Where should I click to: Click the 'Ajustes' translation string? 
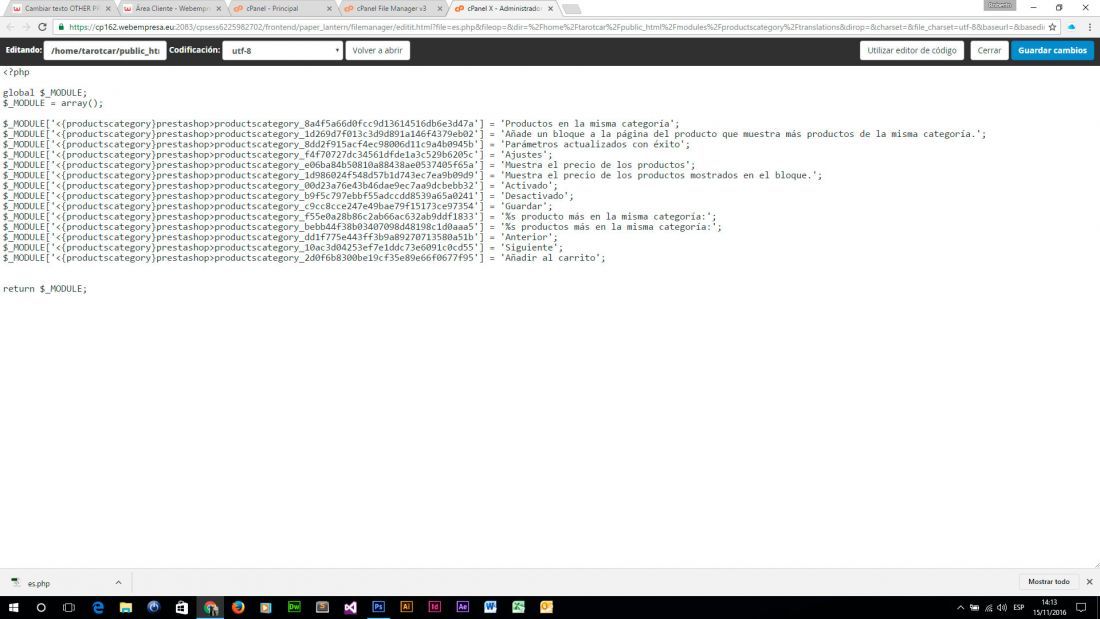point(525,154)
